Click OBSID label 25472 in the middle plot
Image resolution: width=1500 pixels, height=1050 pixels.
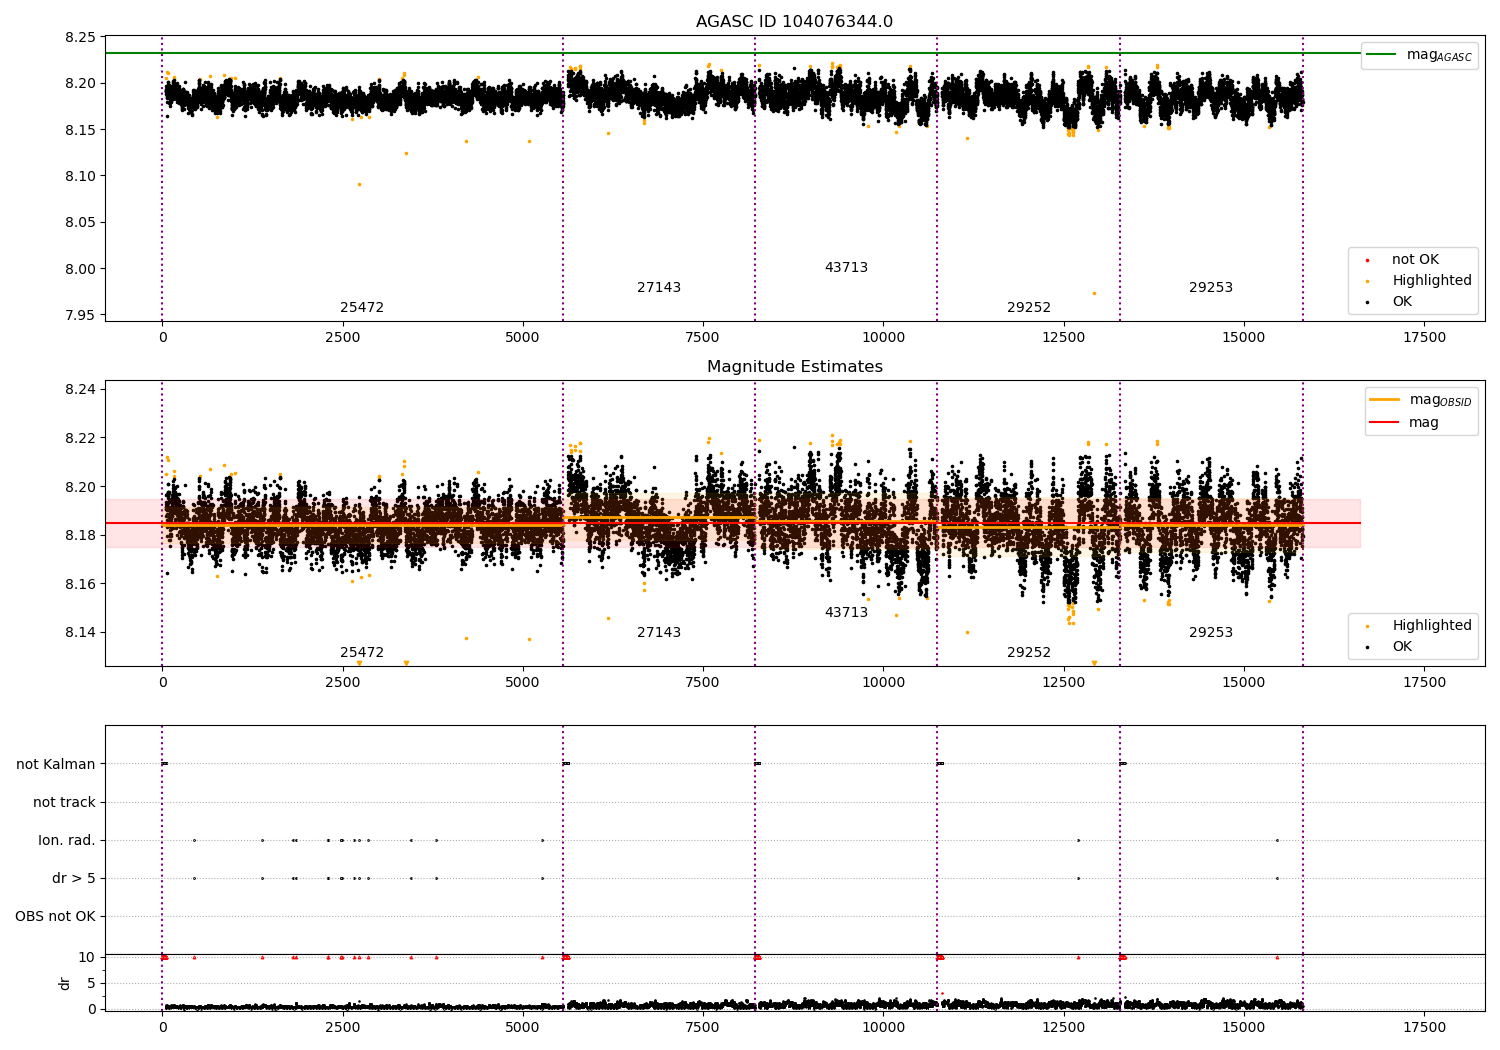pyautogui.click(x=362, y=653)
